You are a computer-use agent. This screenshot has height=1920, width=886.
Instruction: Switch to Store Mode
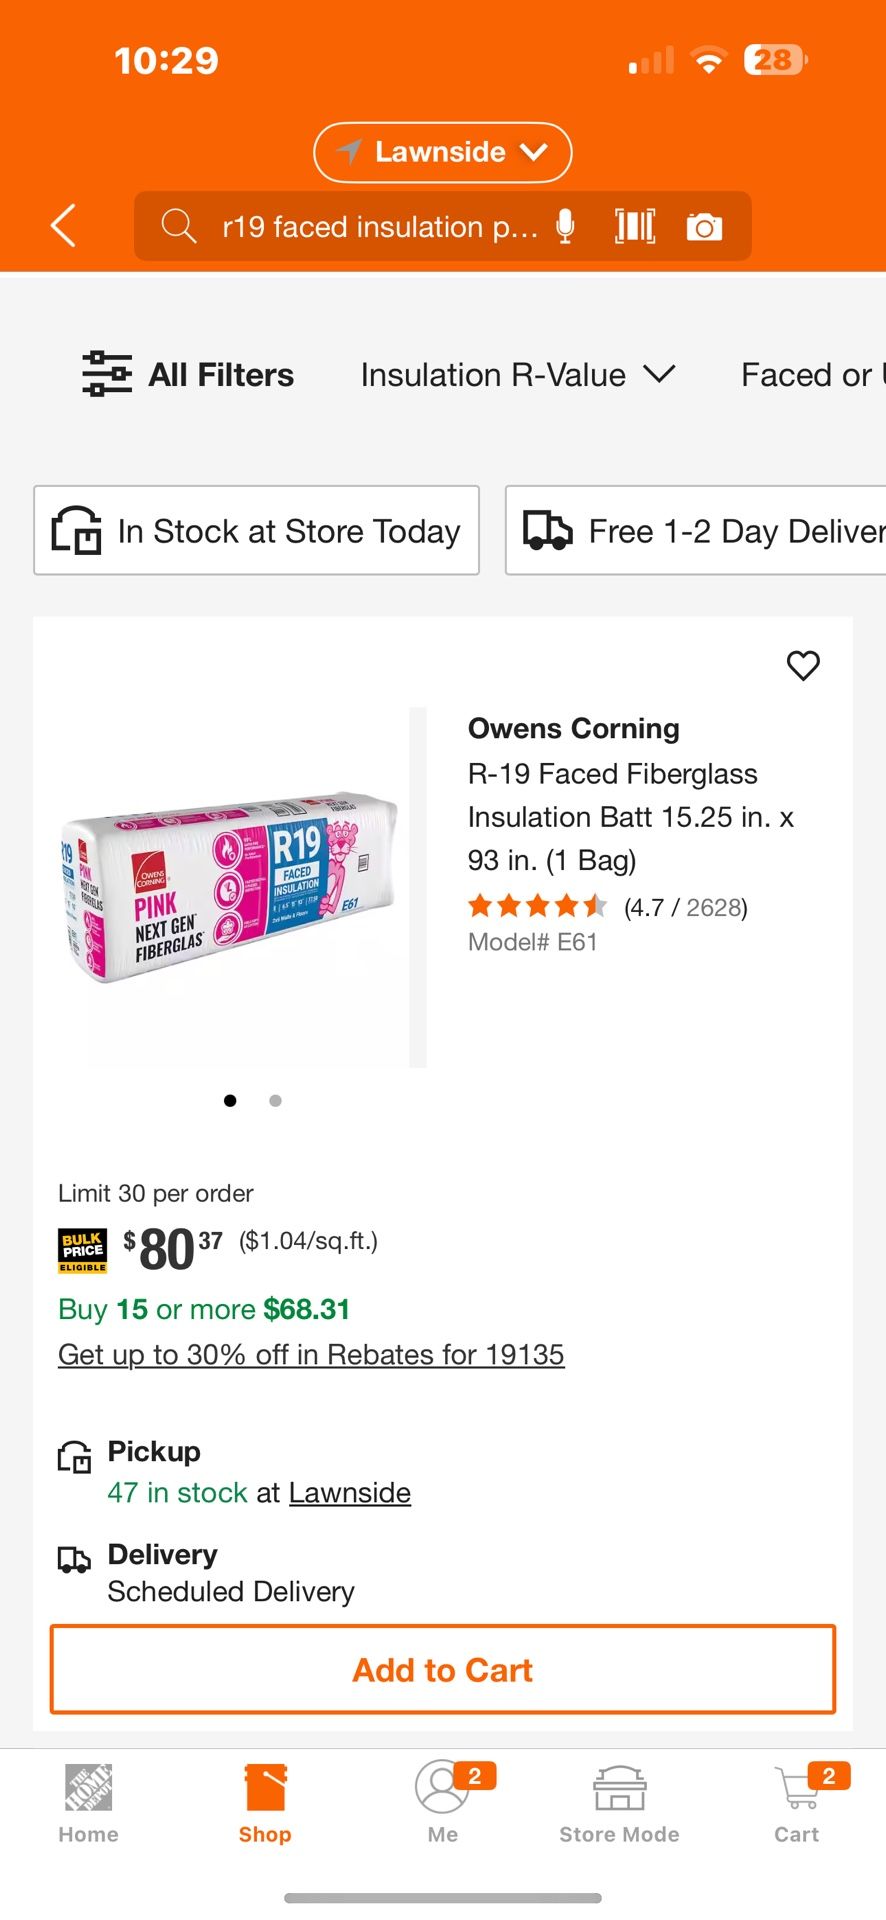[619, 1801]
